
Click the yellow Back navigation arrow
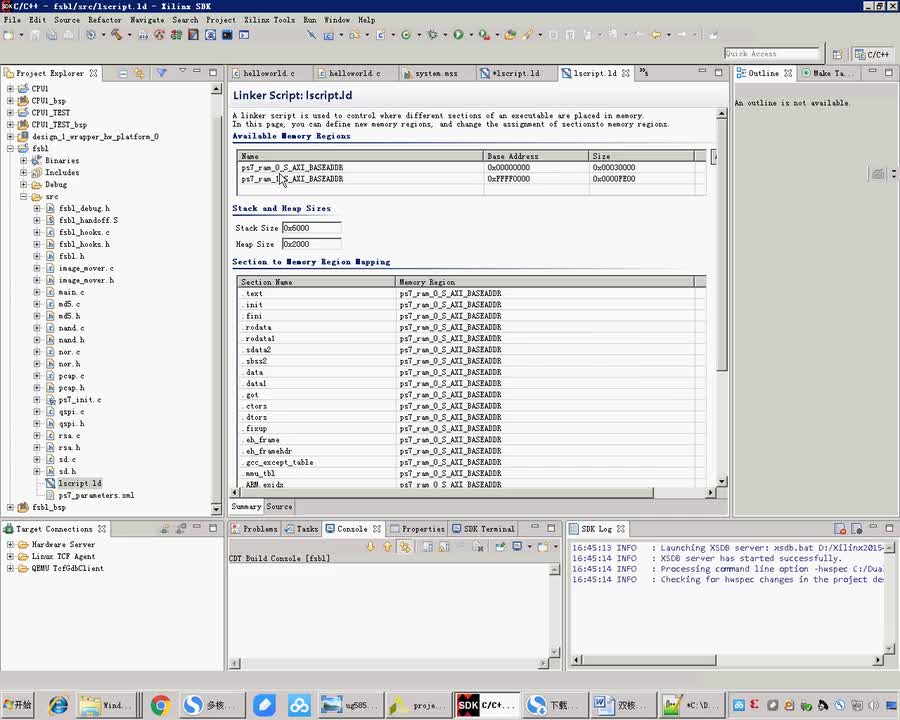pos(655,35)
